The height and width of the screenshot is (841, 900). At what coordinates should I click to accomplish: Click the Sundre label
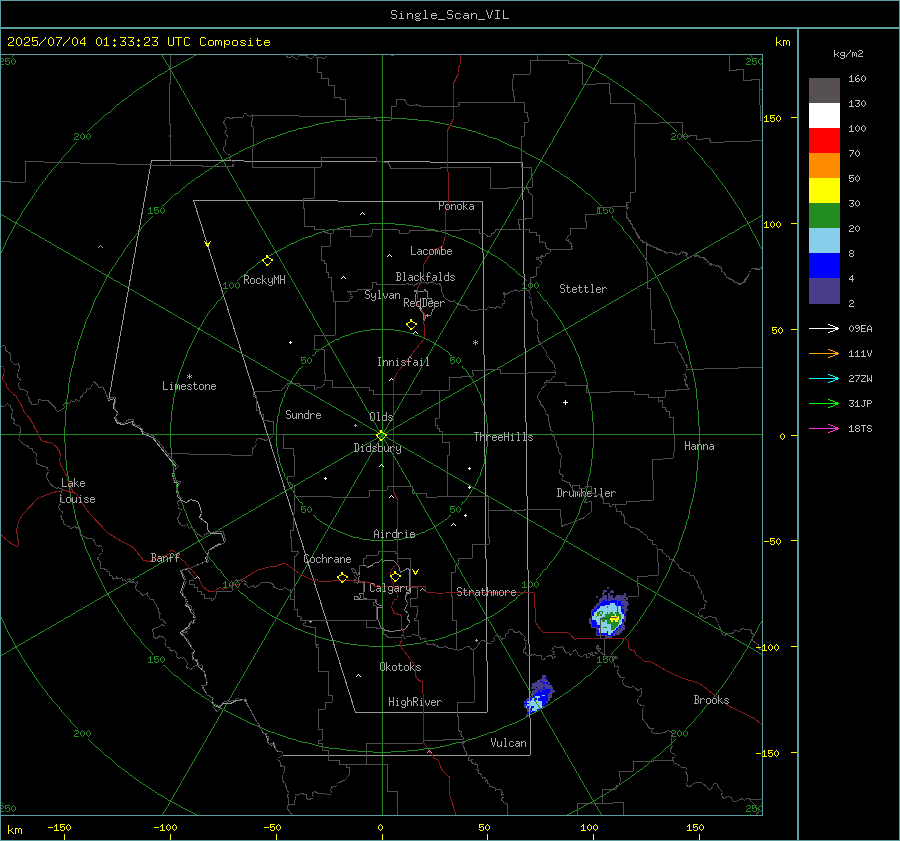pos(303,415)
